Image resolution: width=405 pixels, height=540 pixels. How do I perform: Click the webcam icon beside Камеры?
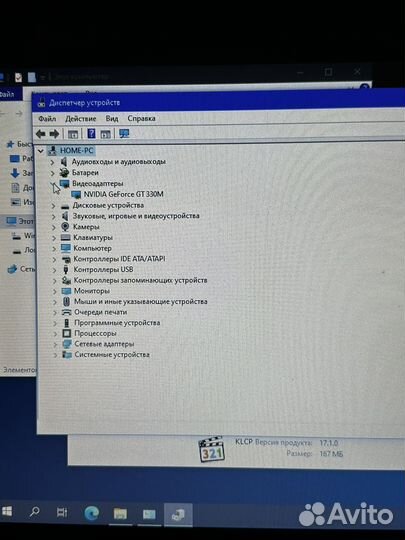click(65, 227)
